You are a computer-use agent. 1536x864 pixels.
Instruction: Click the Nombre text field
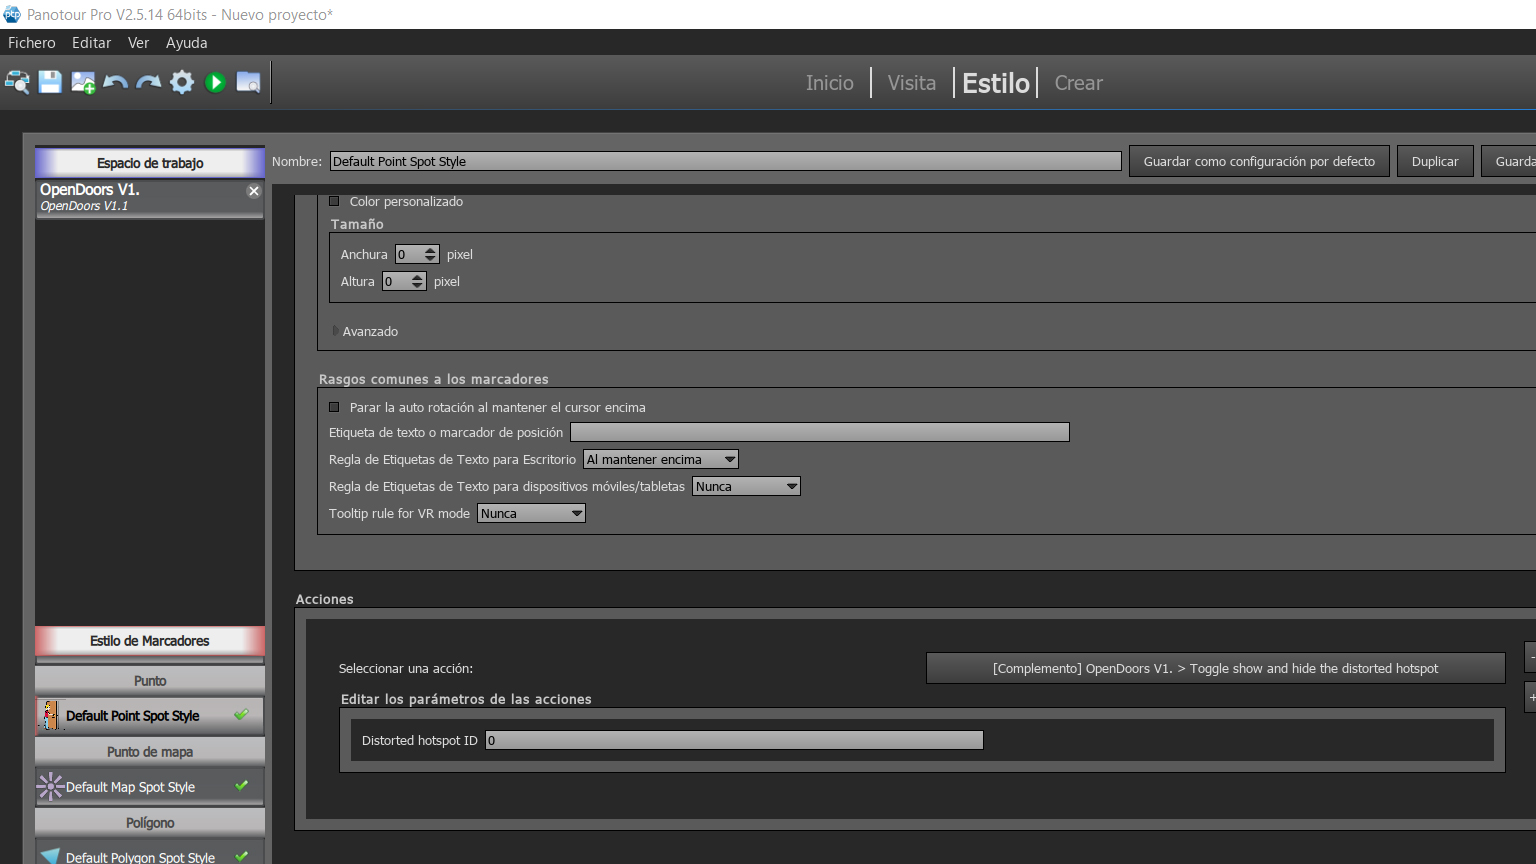(x=725, y=161)
